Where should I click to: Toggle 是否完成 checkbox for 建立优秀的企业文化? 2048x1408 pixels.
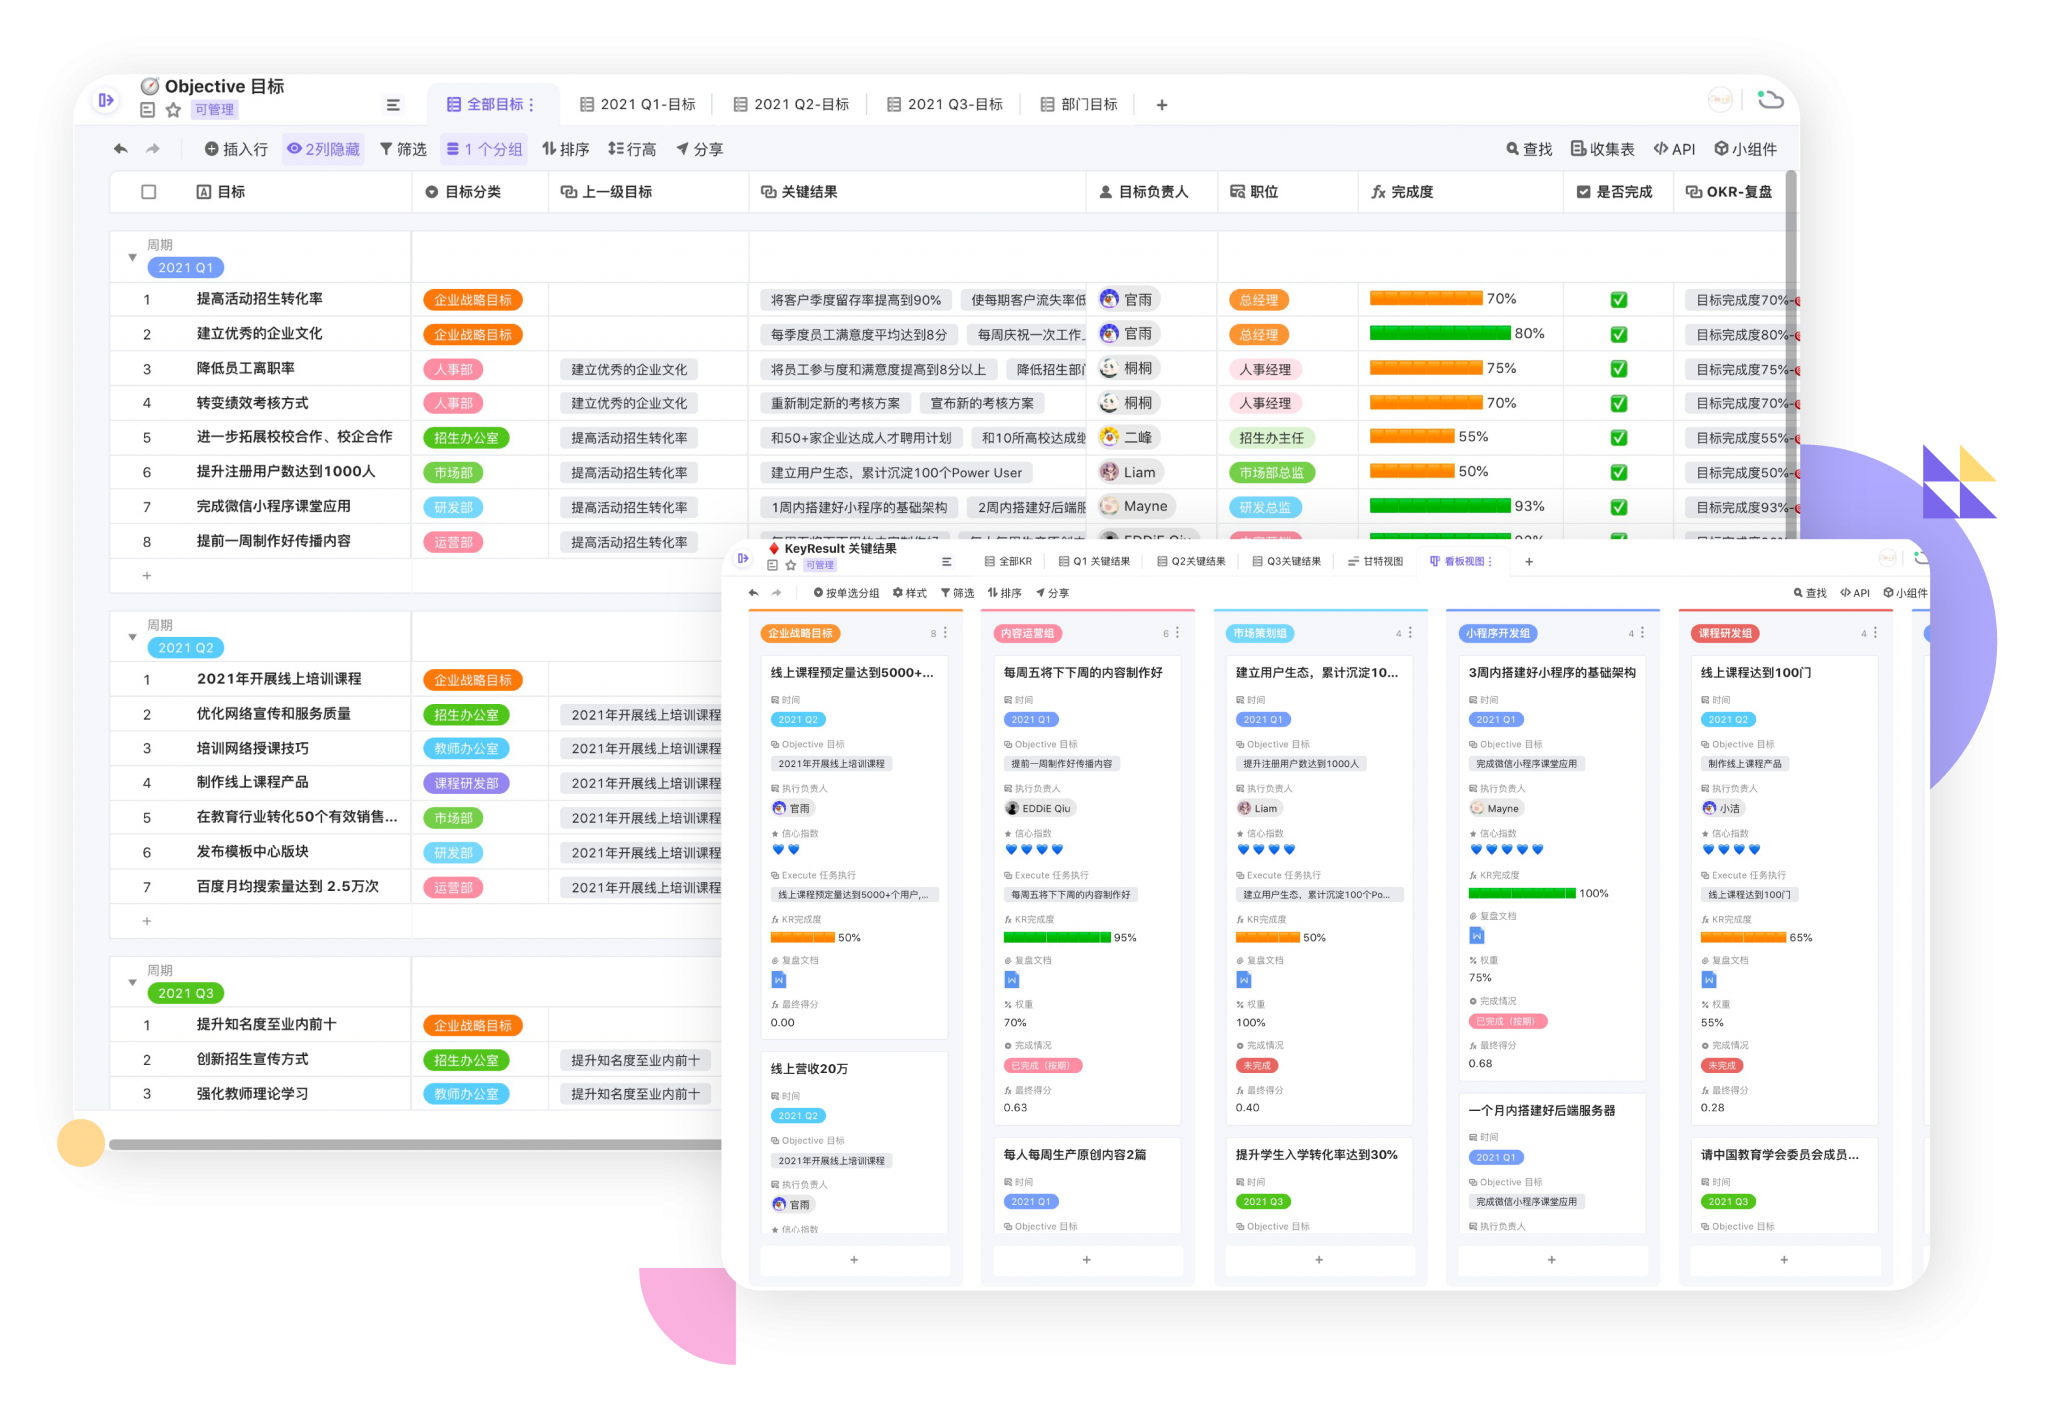[1619, 334]
